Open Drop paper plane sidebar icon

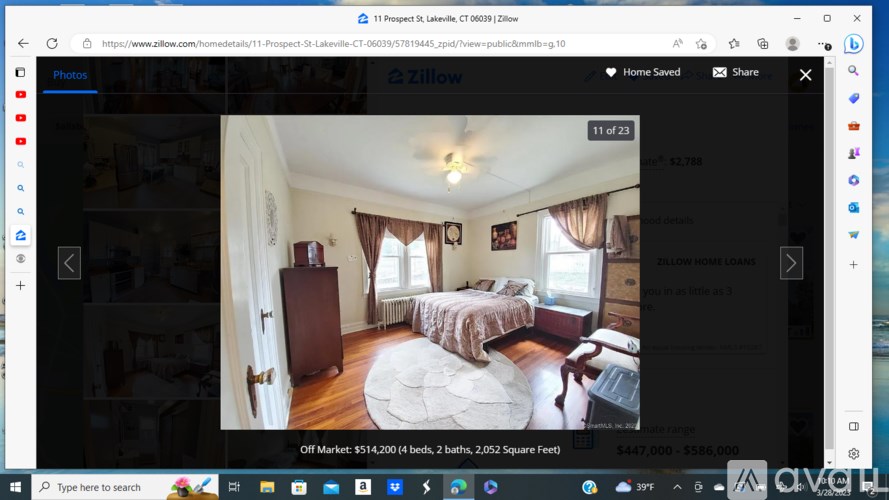(x=853, y=235)
